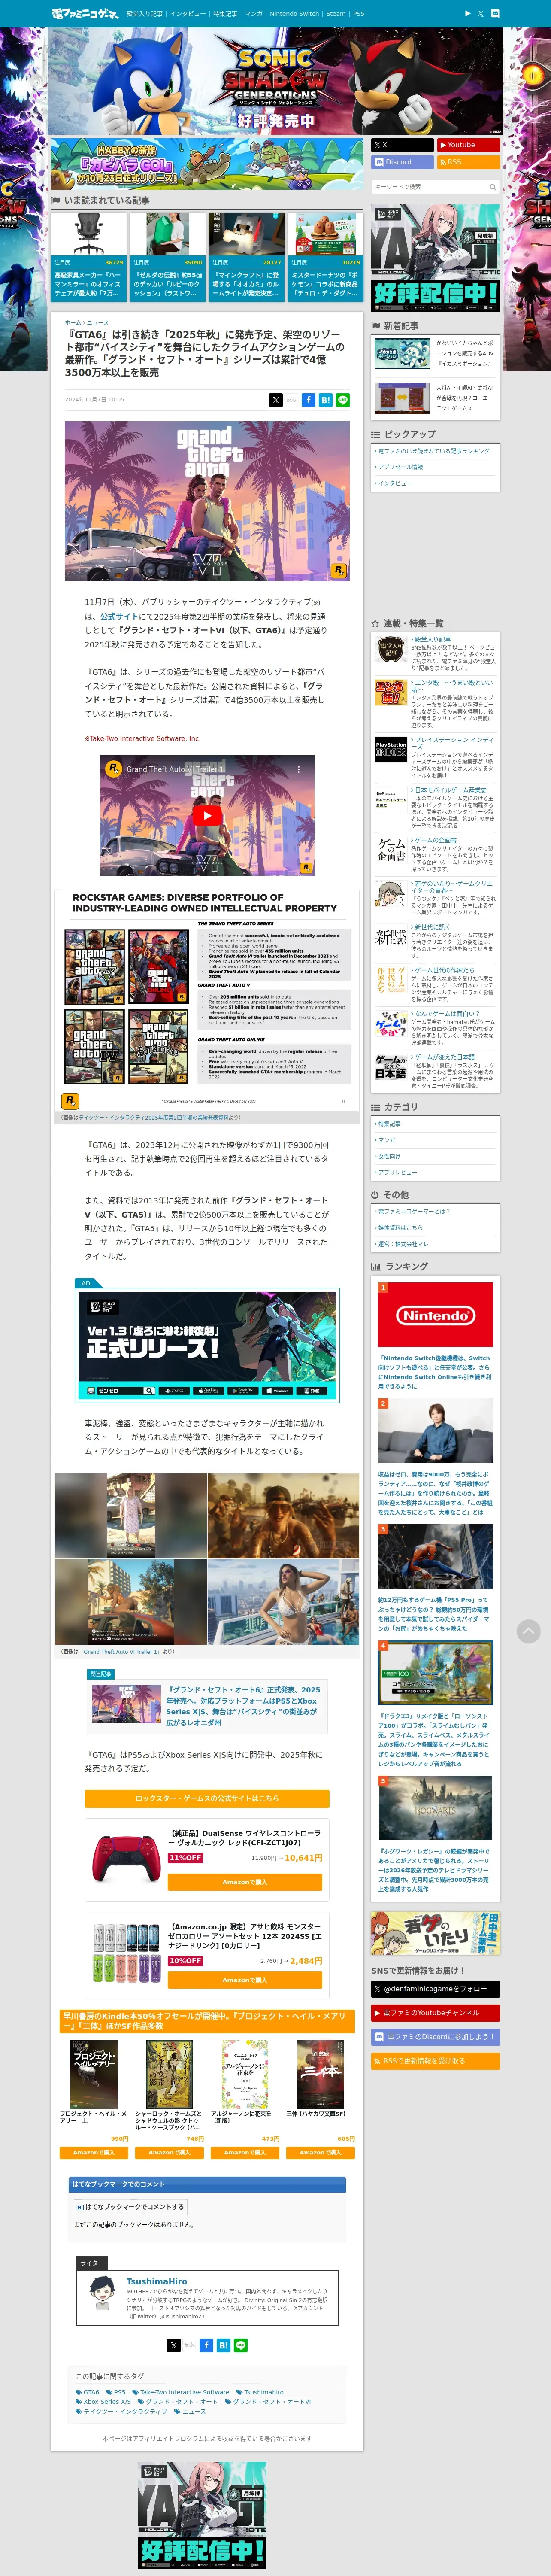This screenshot has height=2576, width=551.
Task: Open the アプリセール情報 pickup link
Action: (x=400, y=467)
